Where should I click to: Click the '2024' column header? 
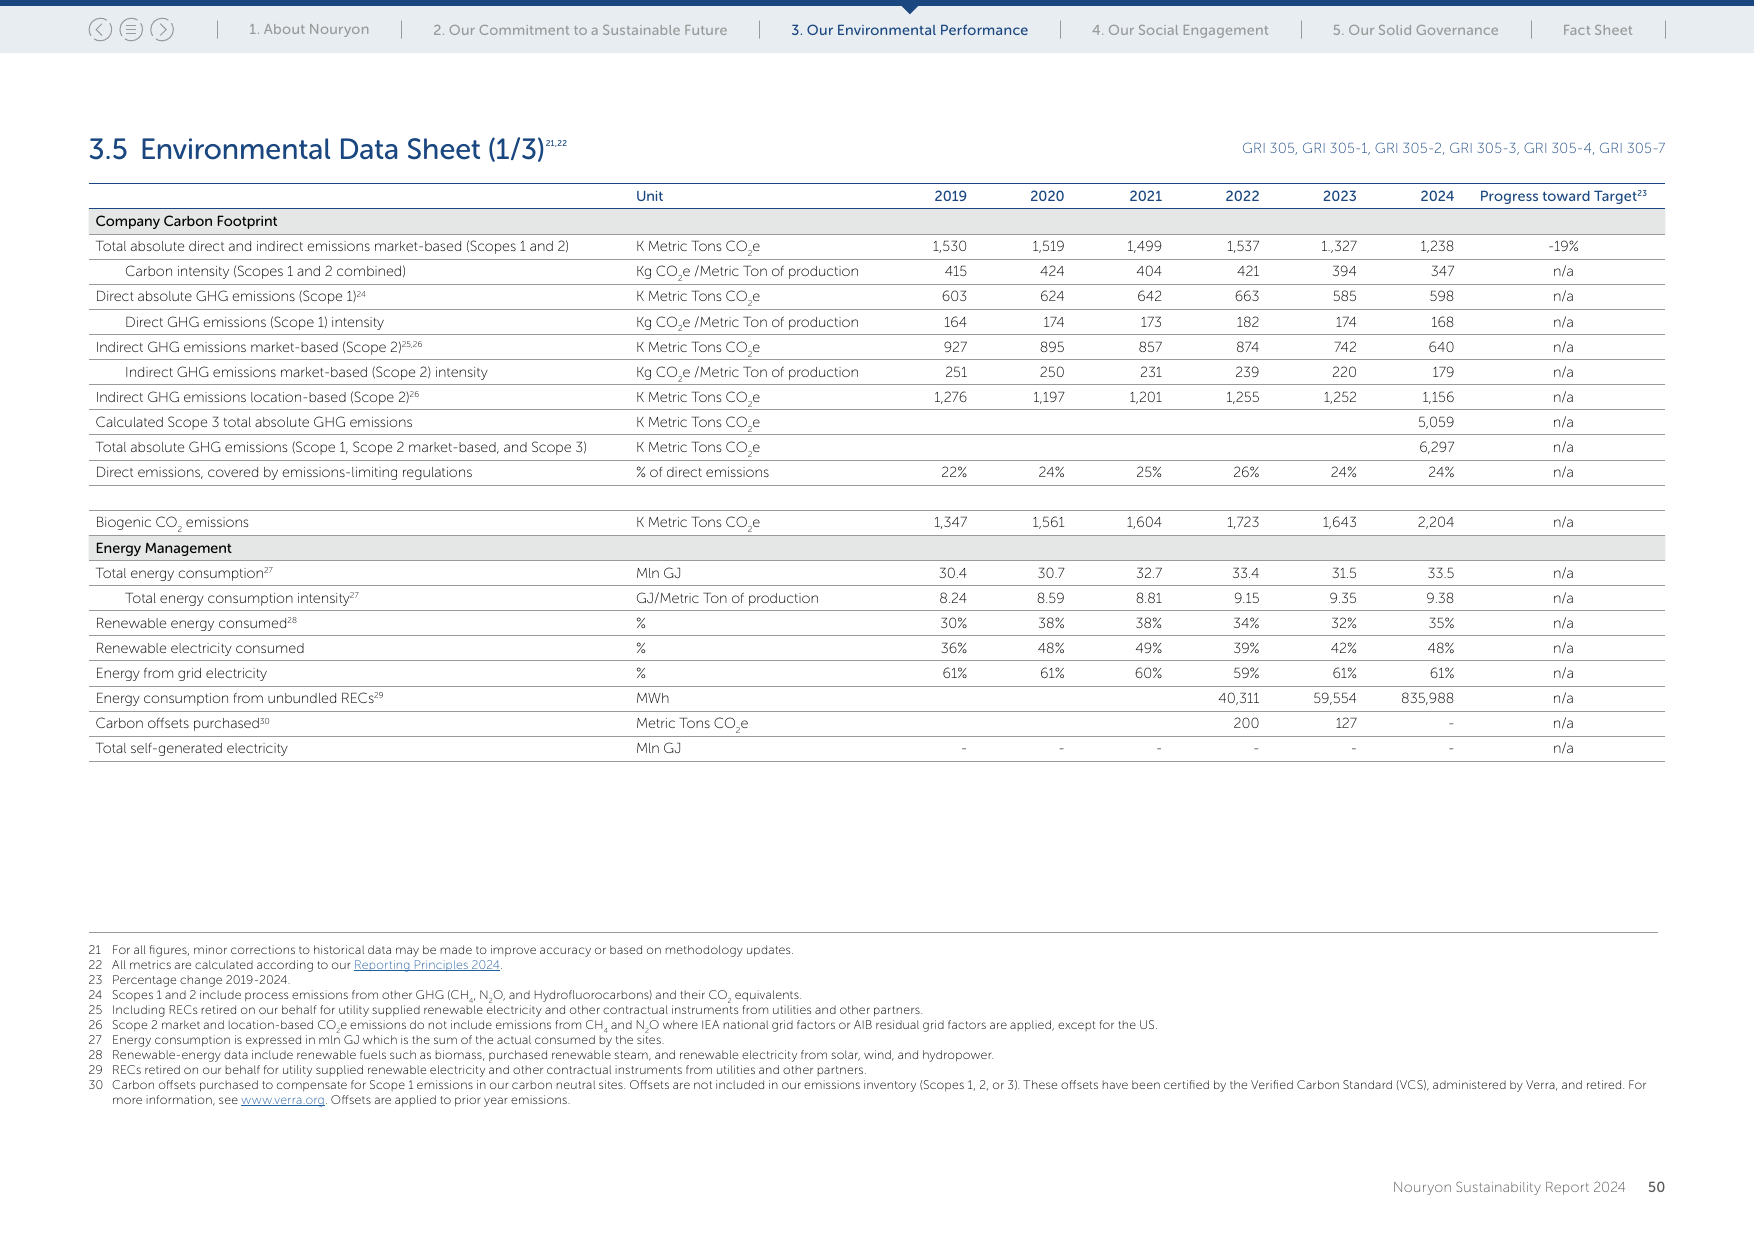point(1437,196)
